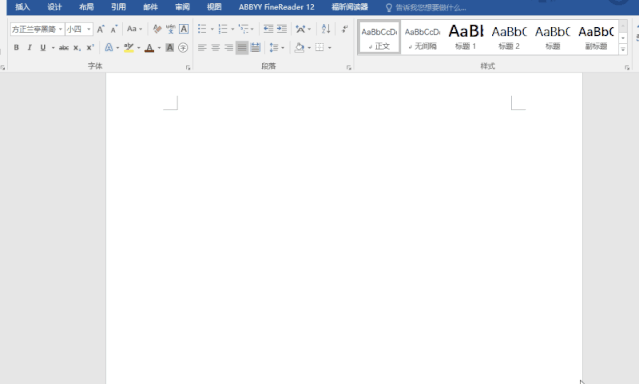Toggle distributed alignment
639x384 pixels.
pyautogui.click(x=256, y=48)
